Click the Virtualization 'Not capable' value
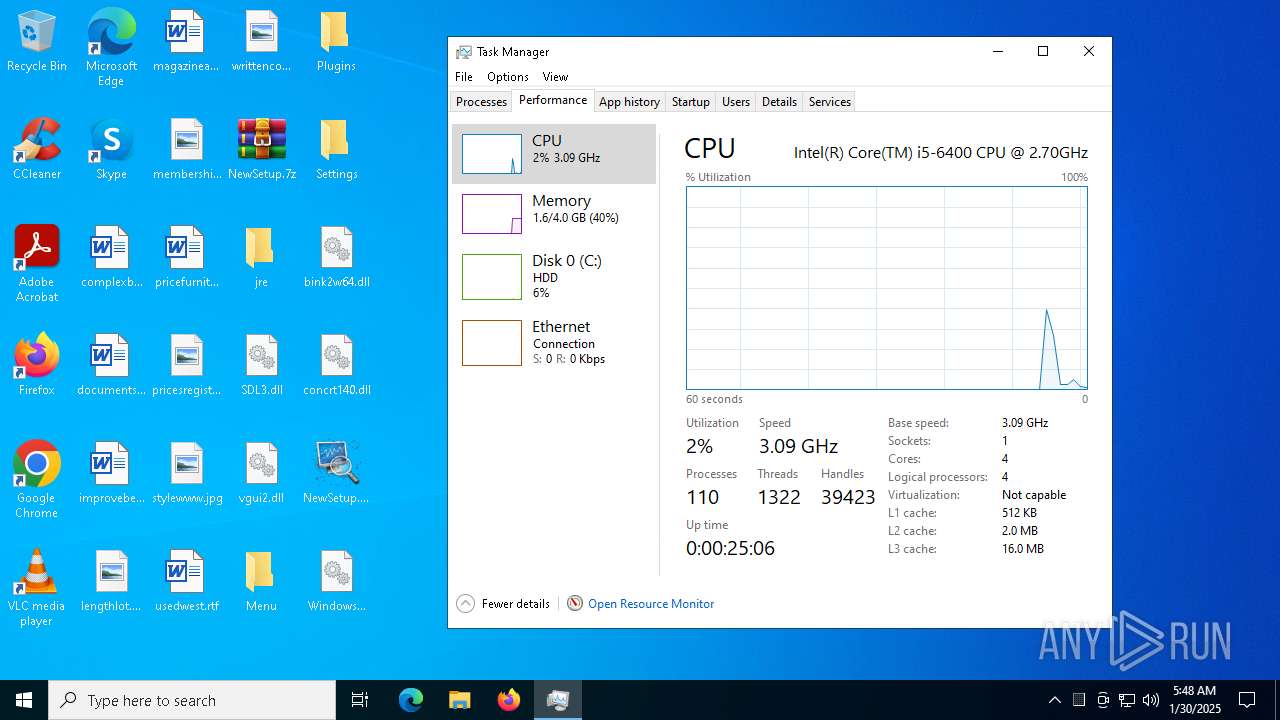Image resolution: width=1280 pixels, height=720 pixels. [1034, 495]
